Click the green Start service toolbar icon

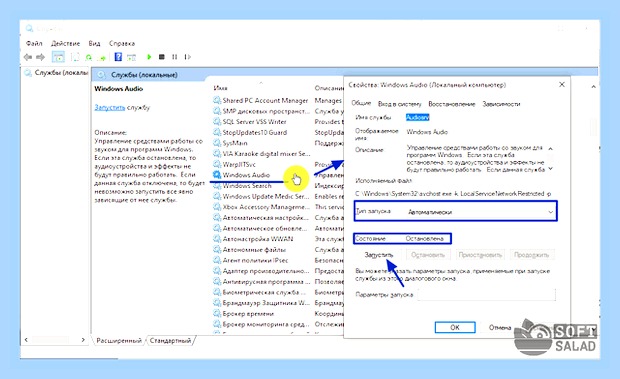point(149,57)
